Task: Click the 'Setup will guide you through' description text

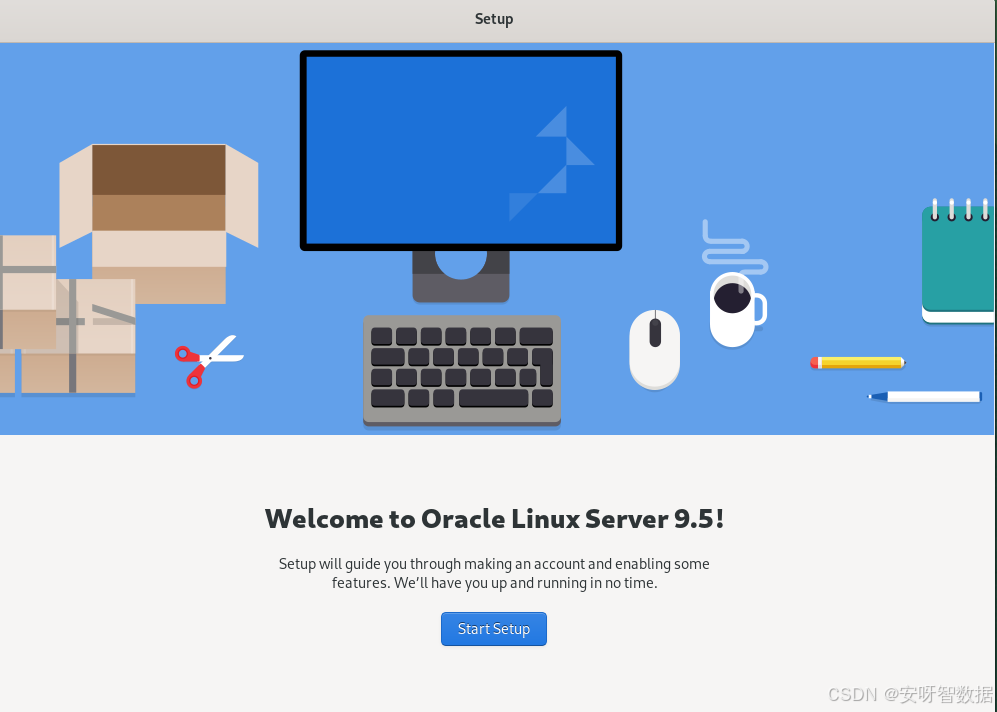Action: click(x=494, y=573)
